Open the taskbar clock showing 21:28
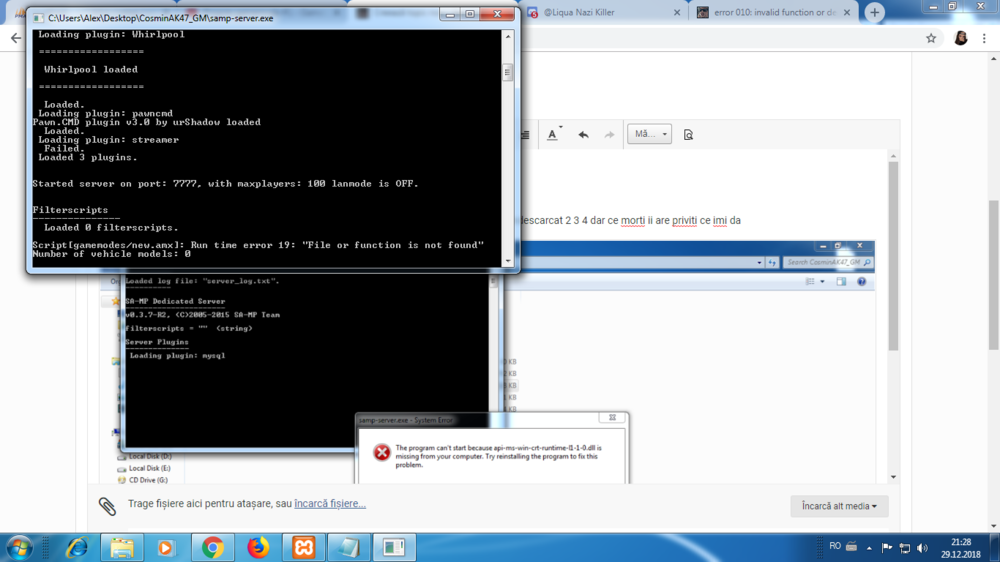The height and width of the screenshot is (562, 1000). [x=960, y=548]
